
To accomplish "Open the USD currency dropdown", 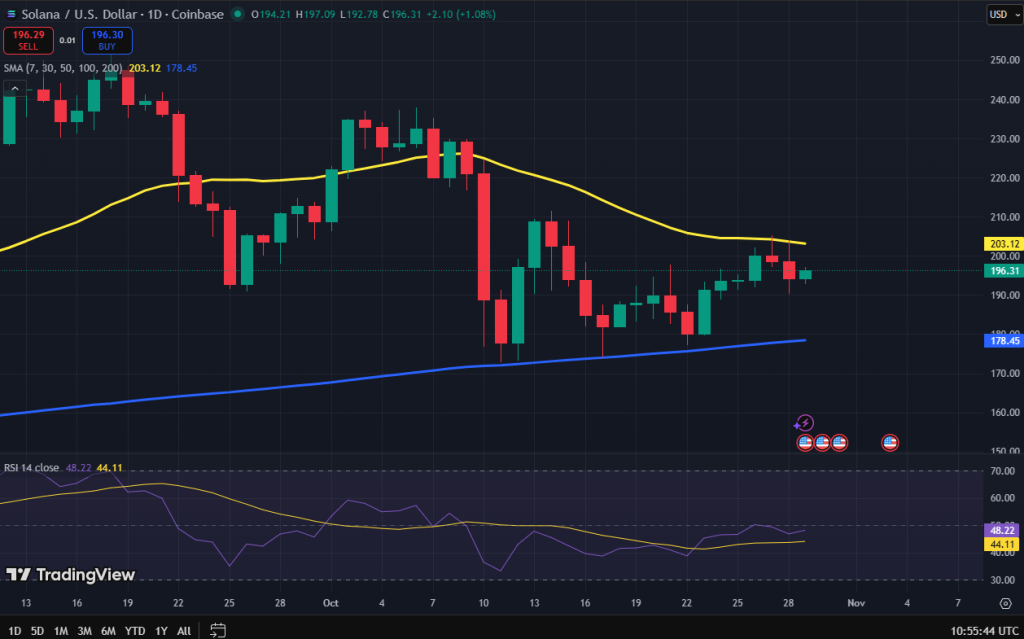I will tap(1005, 14).
